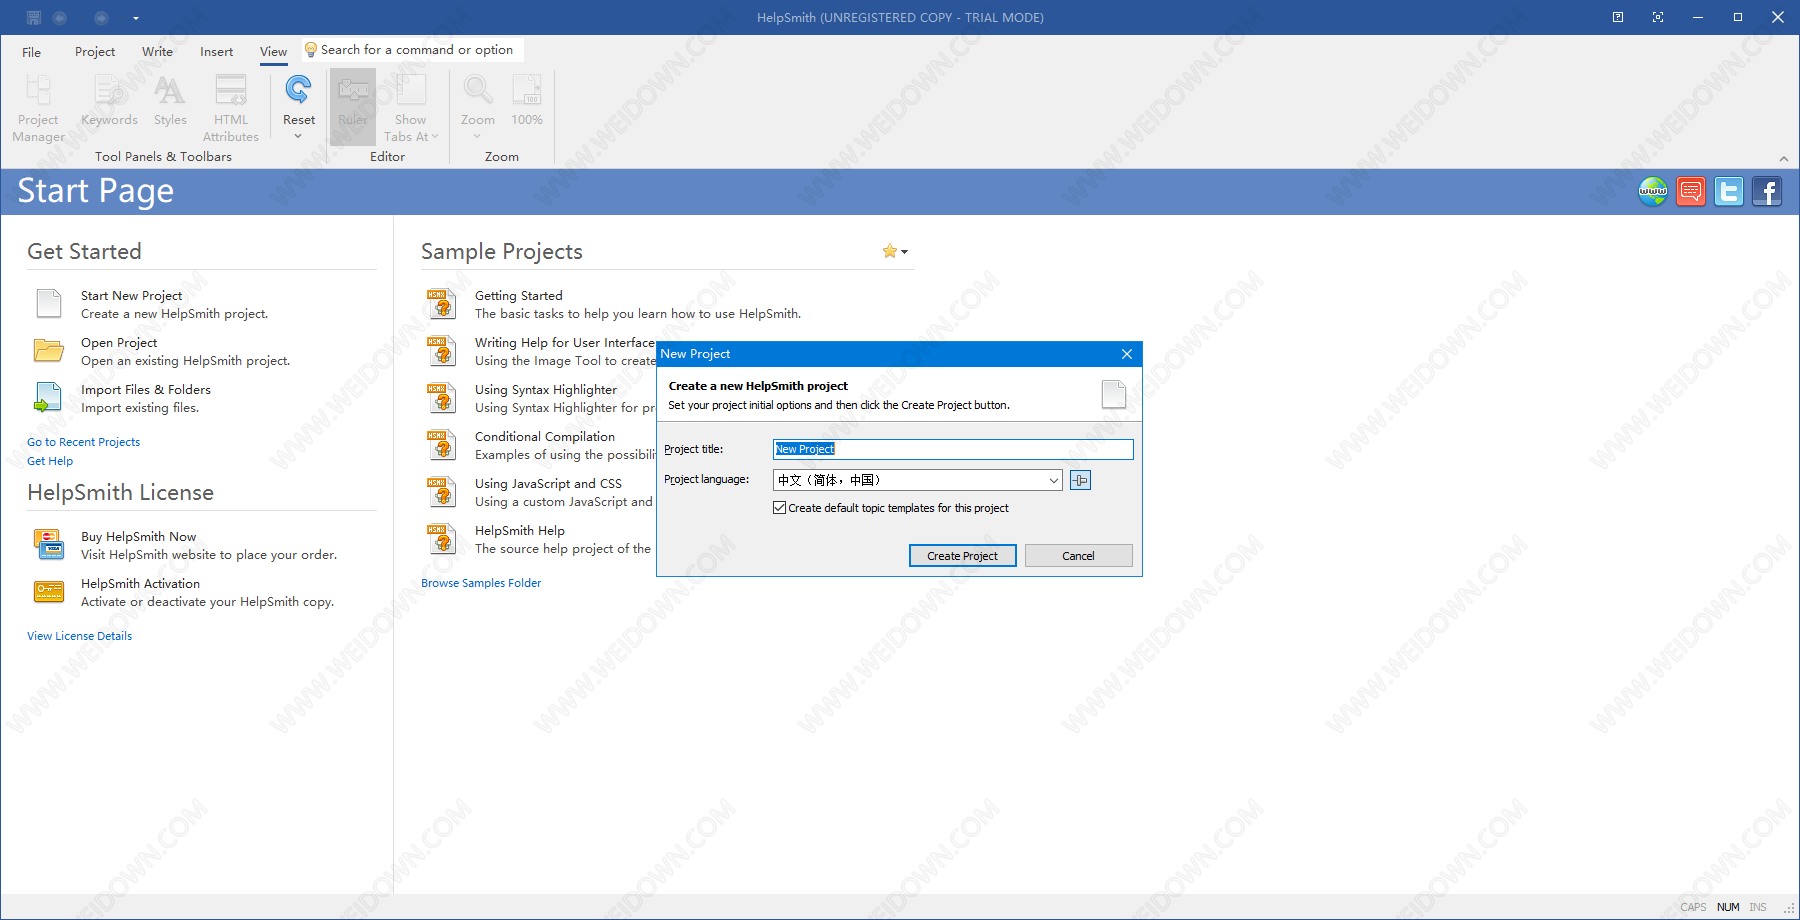Click the Using JavaScript and CSS sample icon
Image resolution: width=1800 pixels, height=920 pixels.
[442, 492]
